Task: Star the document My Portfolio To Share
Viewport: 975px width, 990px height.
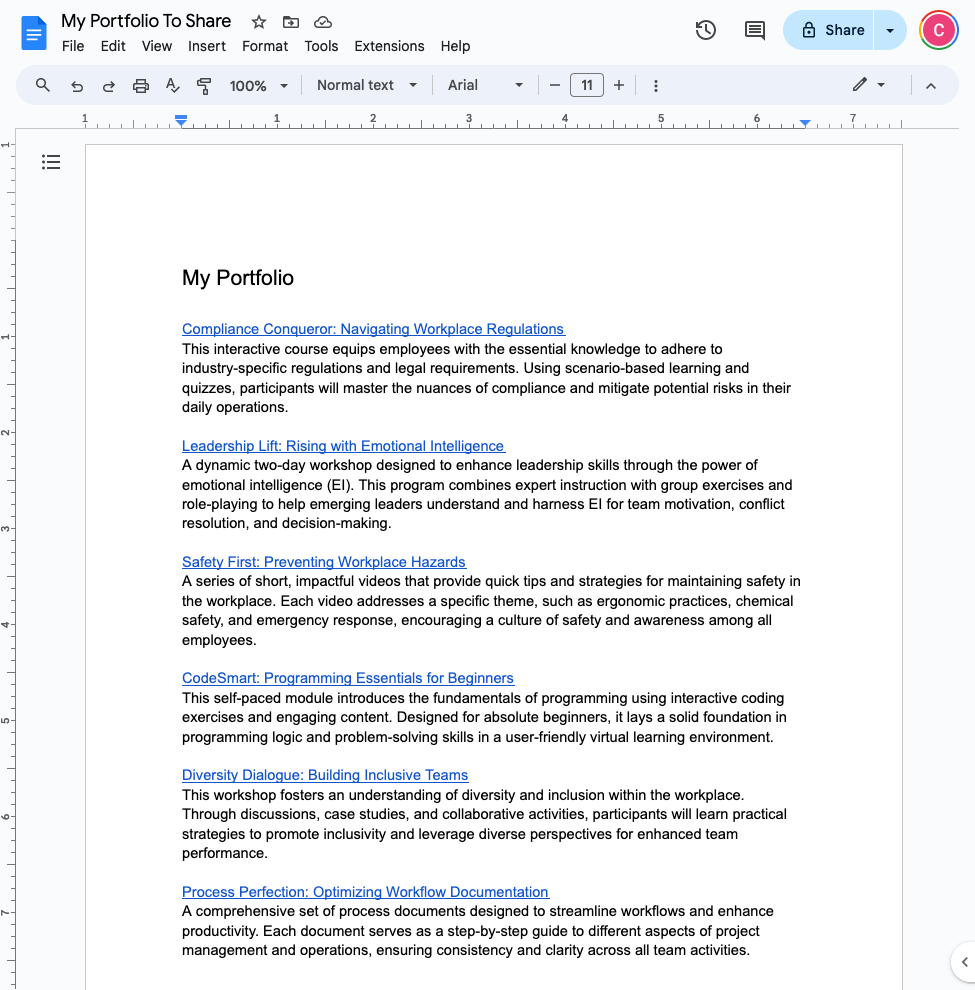Action: pyautogui.click(x=259, y=22)
